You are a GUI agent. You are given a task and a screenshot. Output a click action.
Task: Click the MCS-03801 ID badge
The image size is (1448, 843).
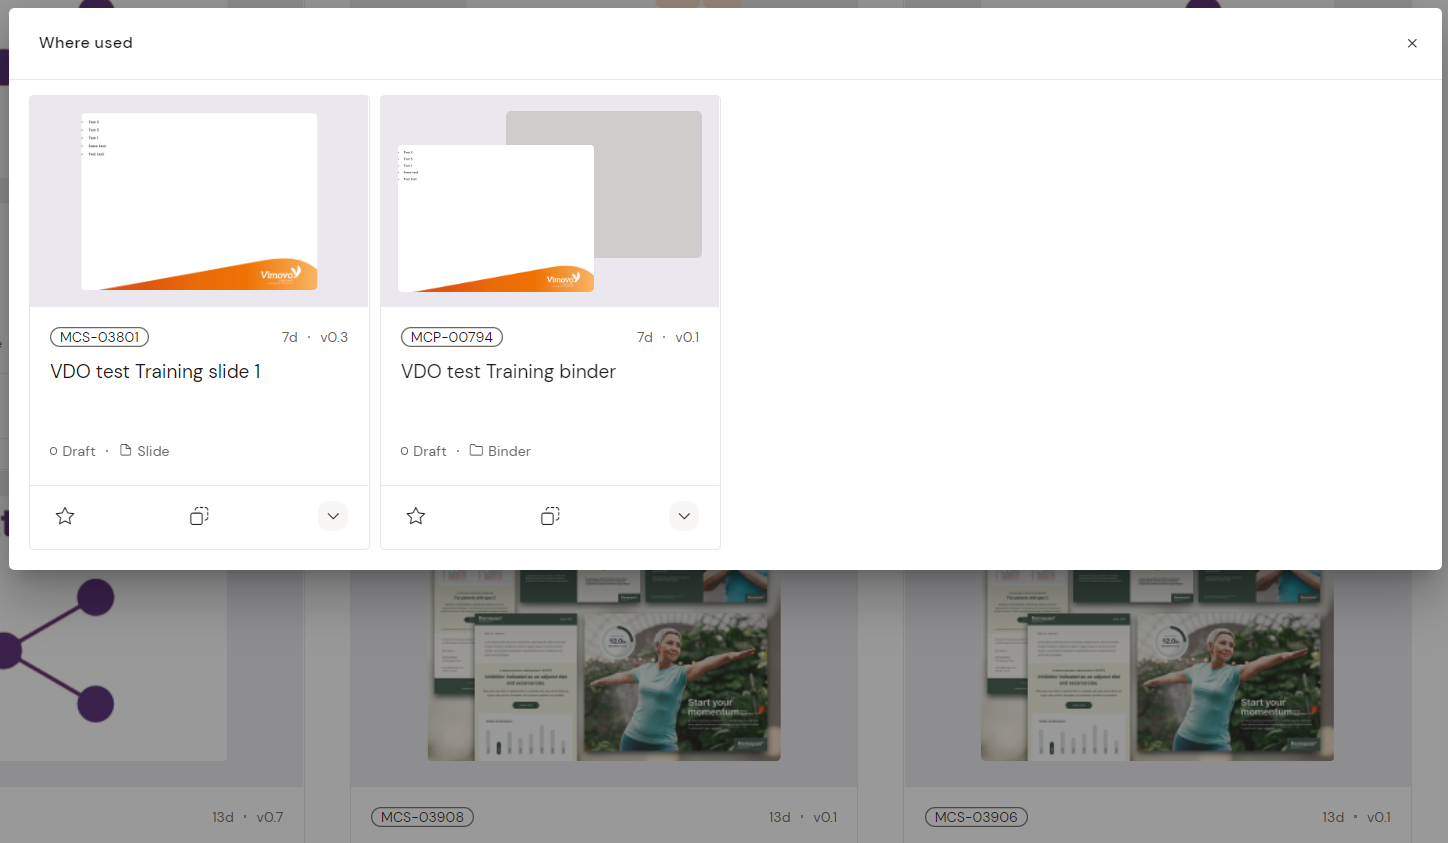(99, 337)
